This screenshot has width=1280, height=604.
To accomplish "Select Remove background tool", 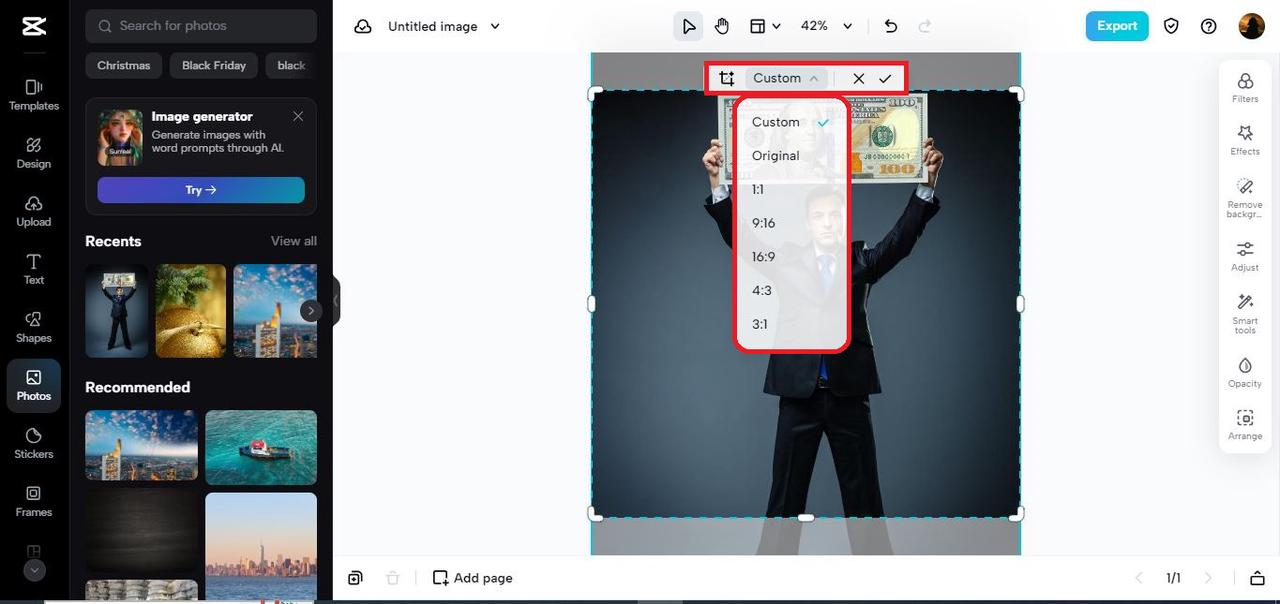I will click(1245, 198).
